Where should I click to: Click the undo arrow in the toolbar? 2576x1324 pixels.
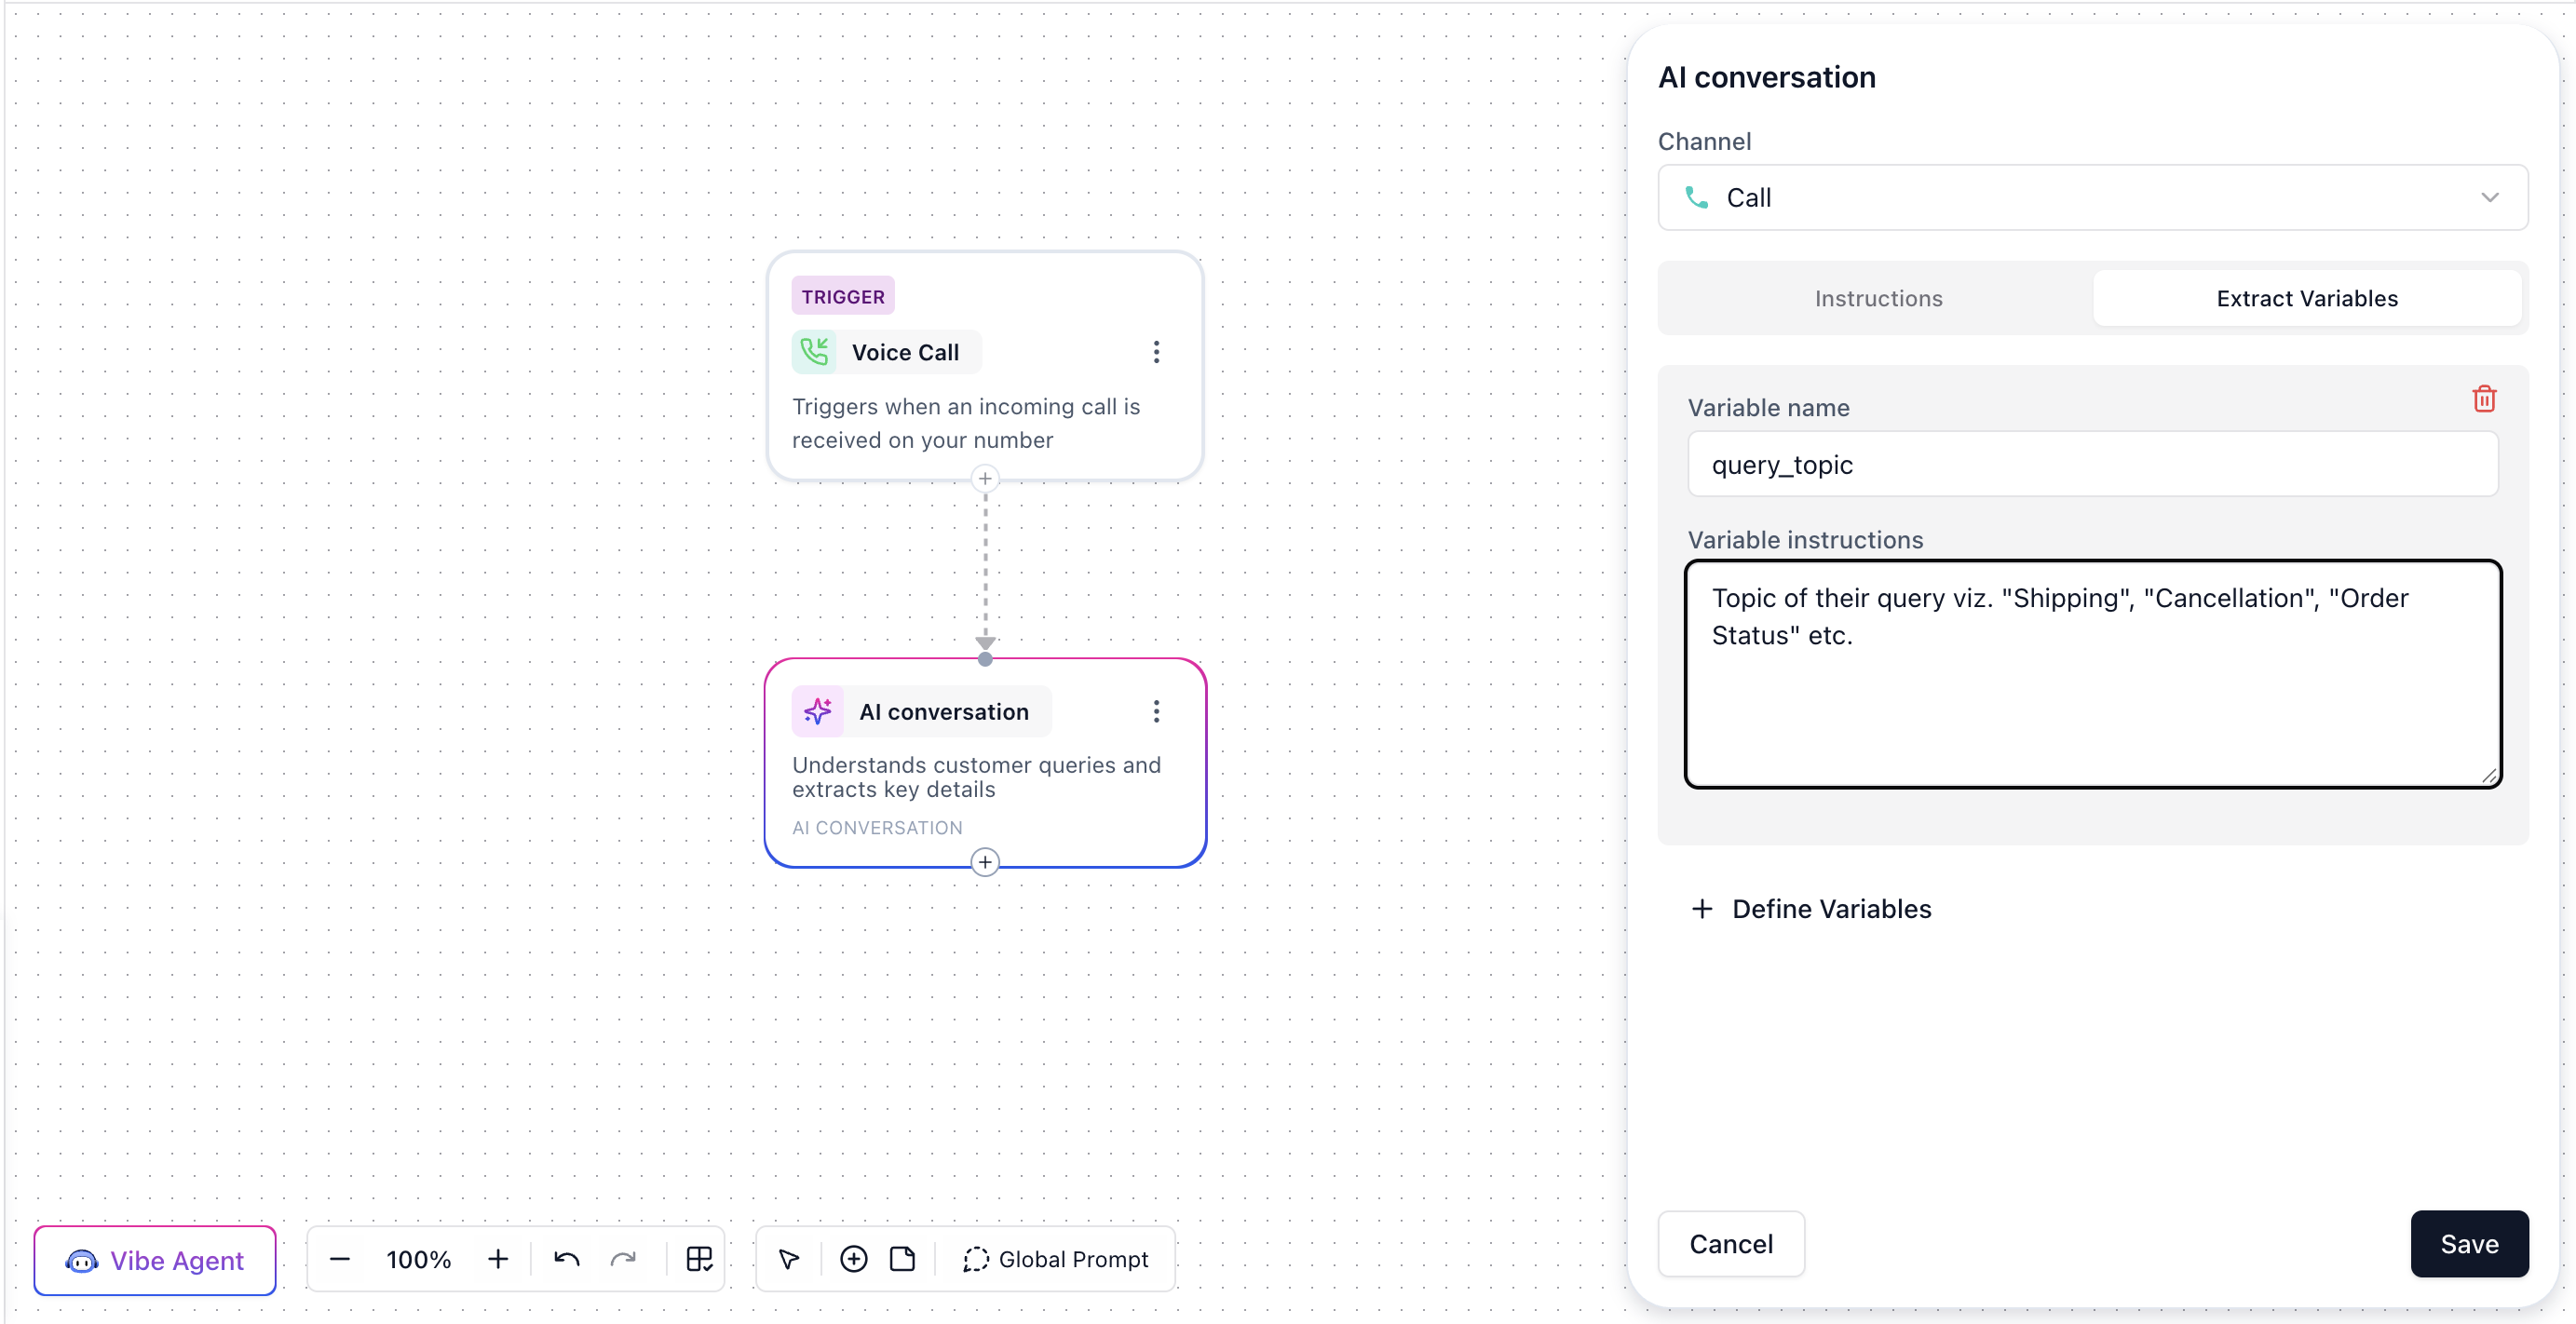566,1259
